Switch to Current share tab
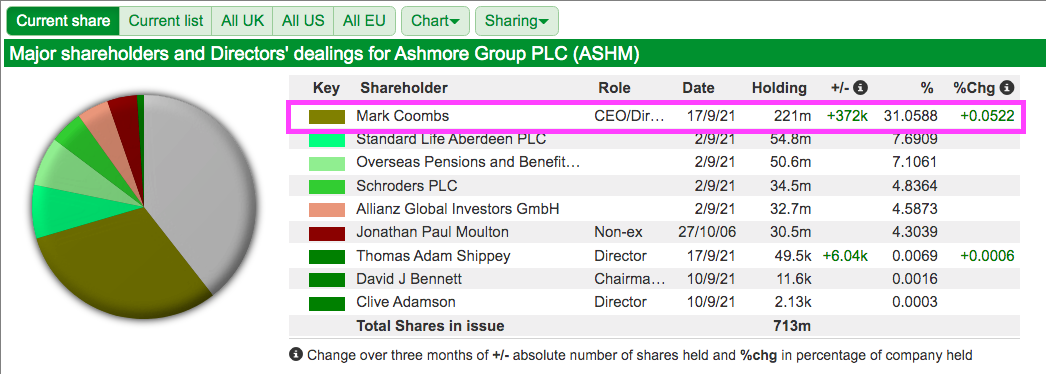 tap(63, 21)
